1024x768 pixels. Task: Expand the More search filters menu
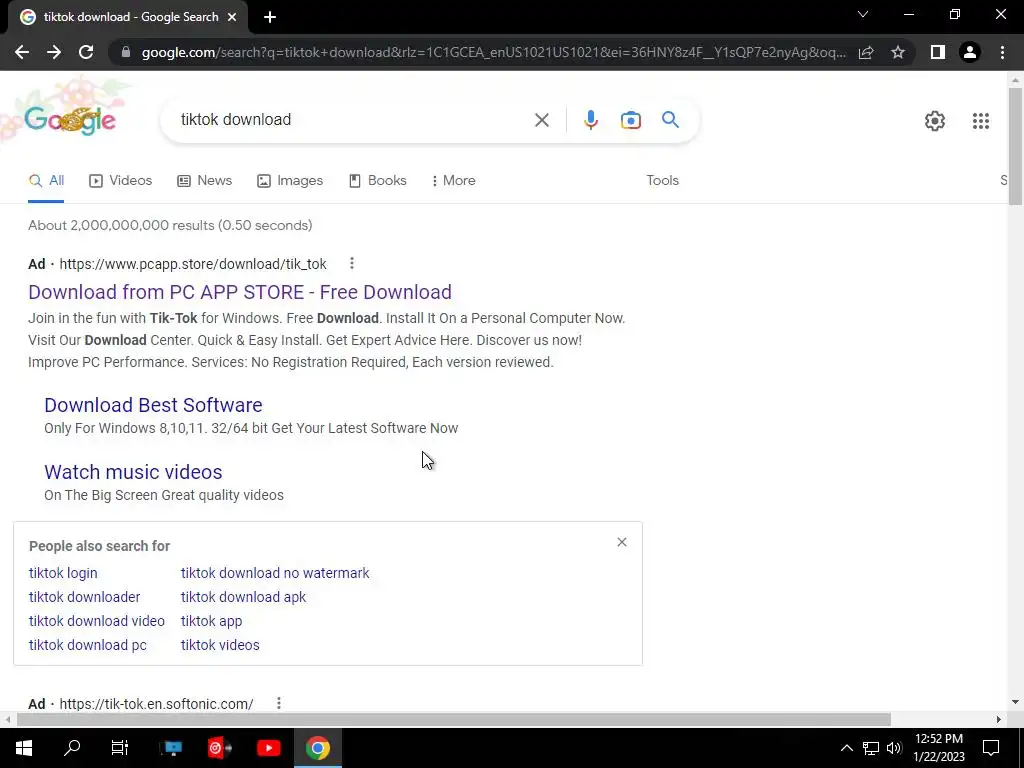[x=454, y=181]
